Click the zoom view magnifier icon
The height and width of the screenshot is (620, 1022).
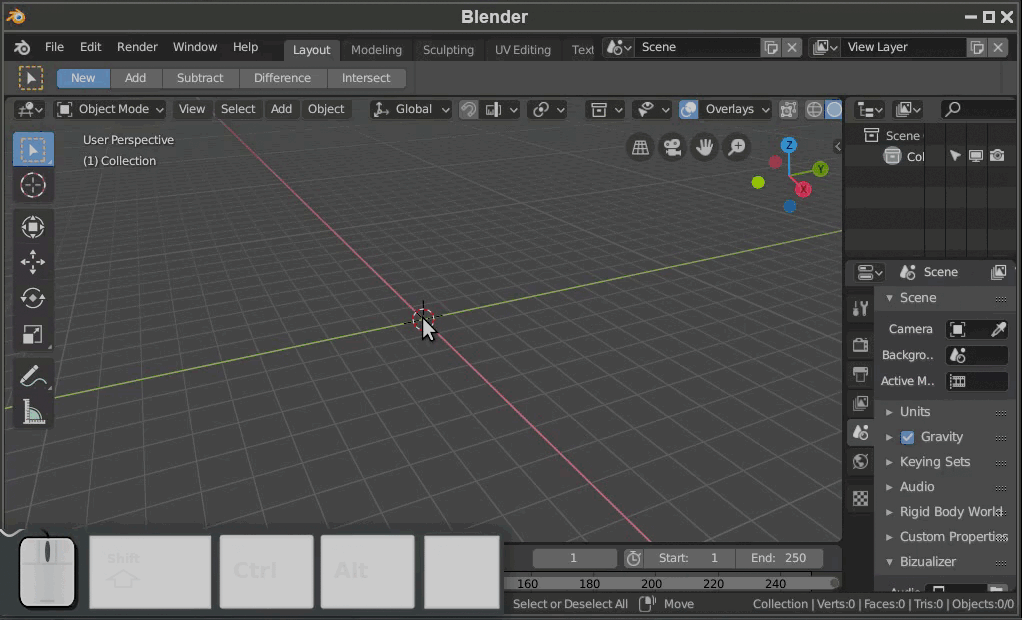pyautogui.click(x=737, y=147)
